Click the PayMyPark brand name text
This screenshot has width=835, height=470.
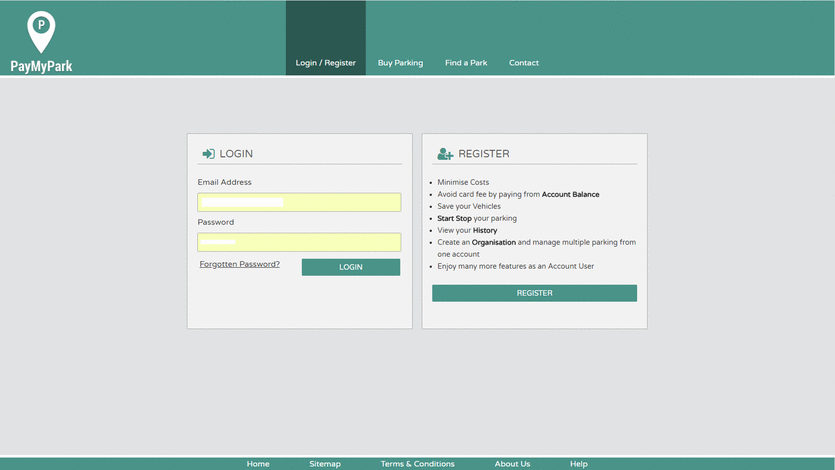[41, 67]
